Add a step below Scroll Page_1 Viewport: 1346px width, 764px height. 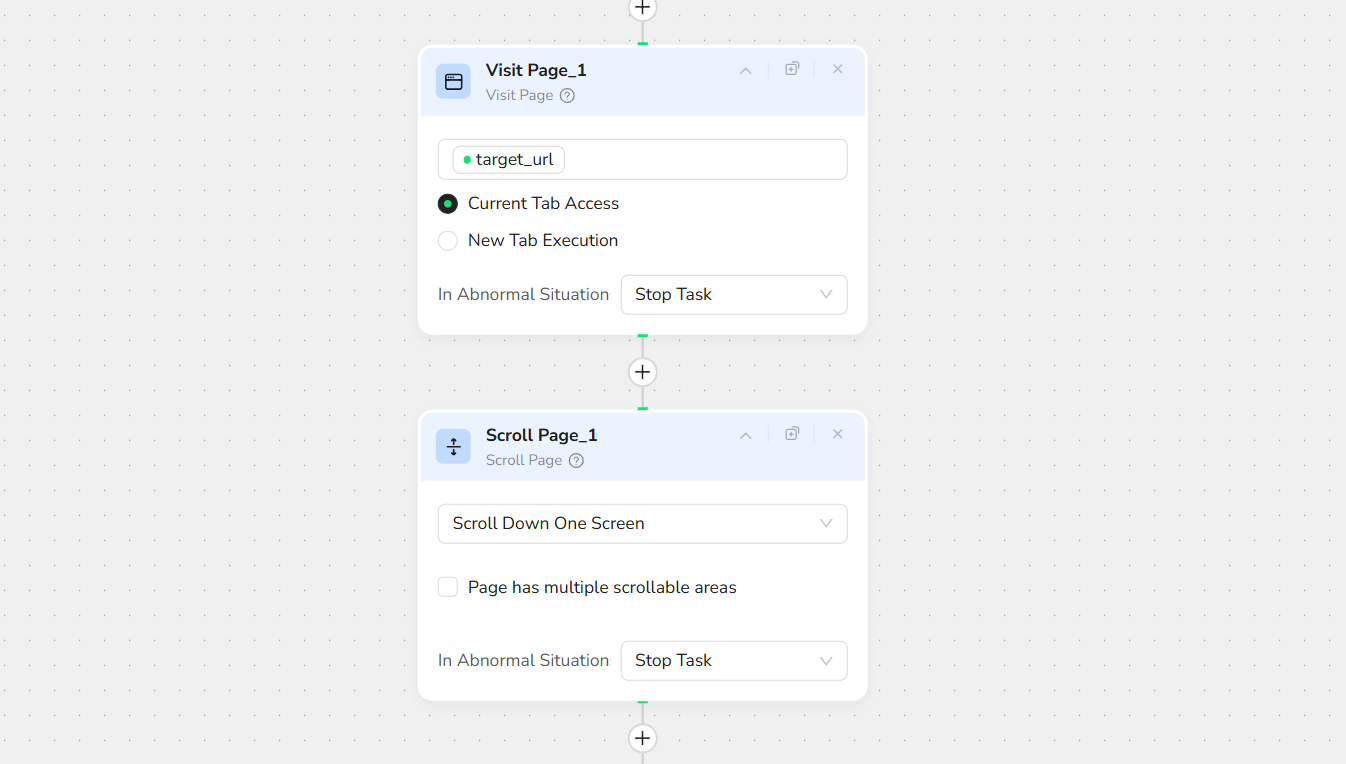[642, 738]
